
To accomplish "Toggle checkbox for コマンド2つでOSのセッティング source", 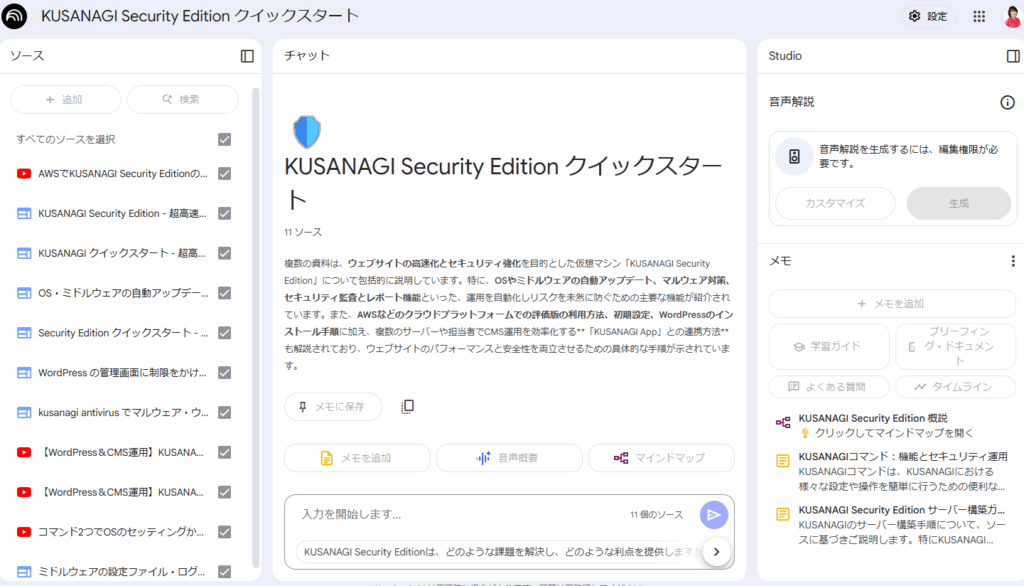I will (225, 532).
